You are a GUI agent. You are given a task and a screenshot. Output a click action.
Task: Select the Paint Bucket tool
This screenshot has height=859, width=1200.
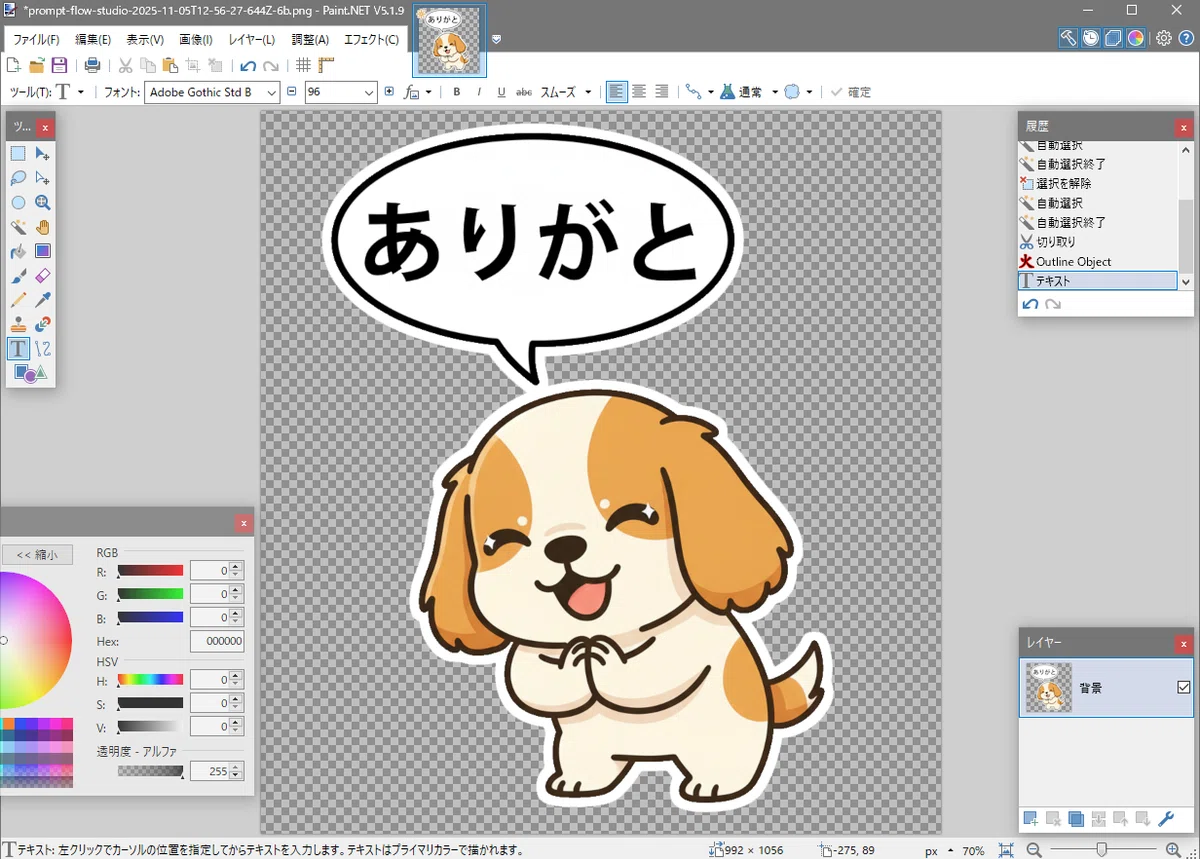tap(18, 251)
